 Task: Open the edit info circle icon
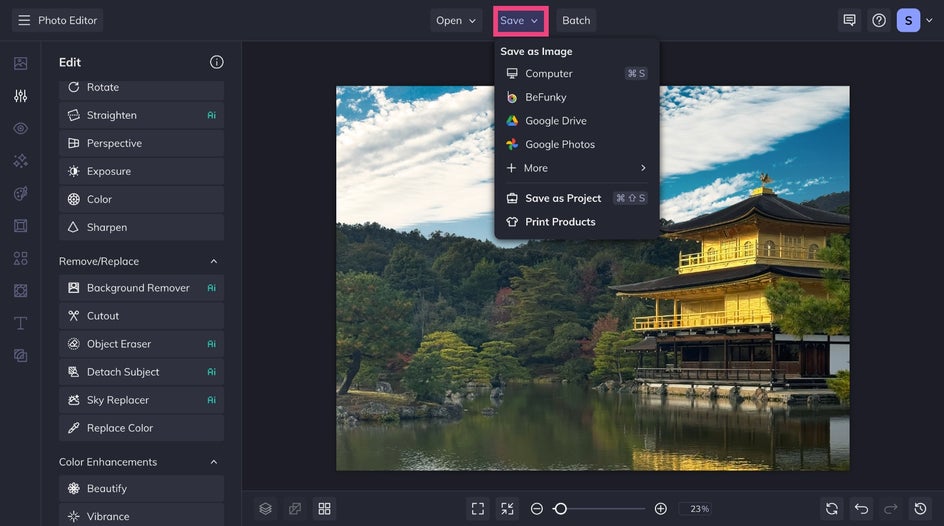coord(217,62)
